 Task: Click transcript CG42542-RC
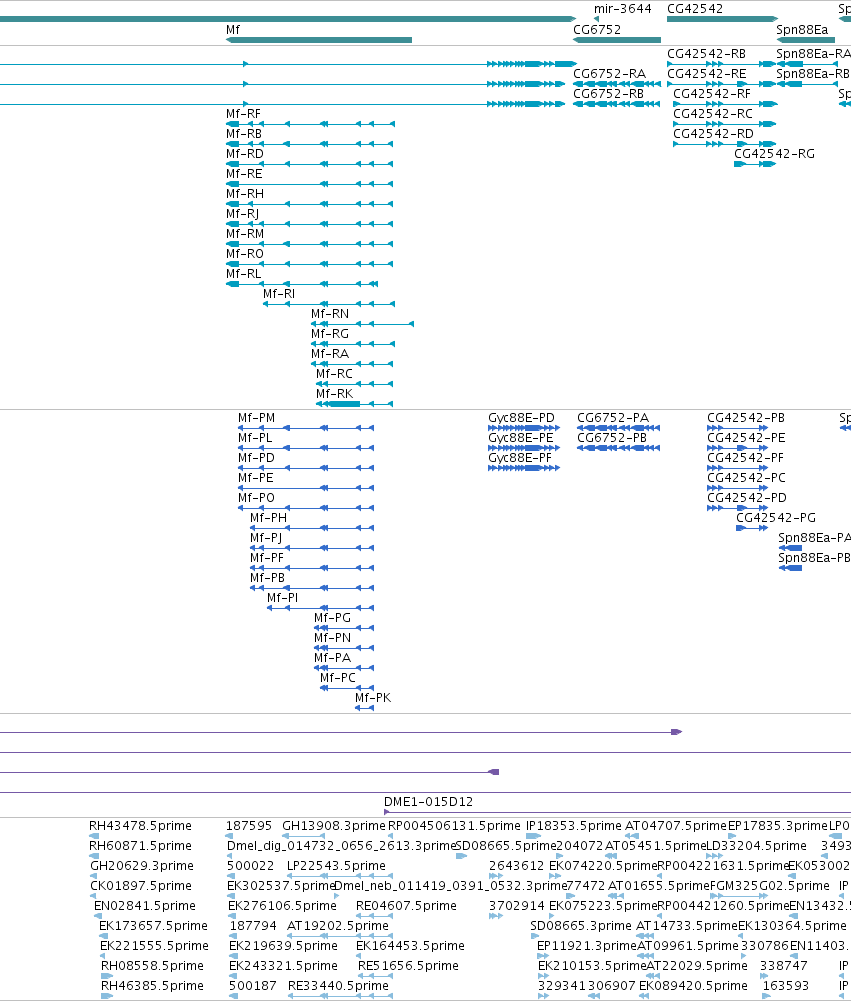(713, 114)
